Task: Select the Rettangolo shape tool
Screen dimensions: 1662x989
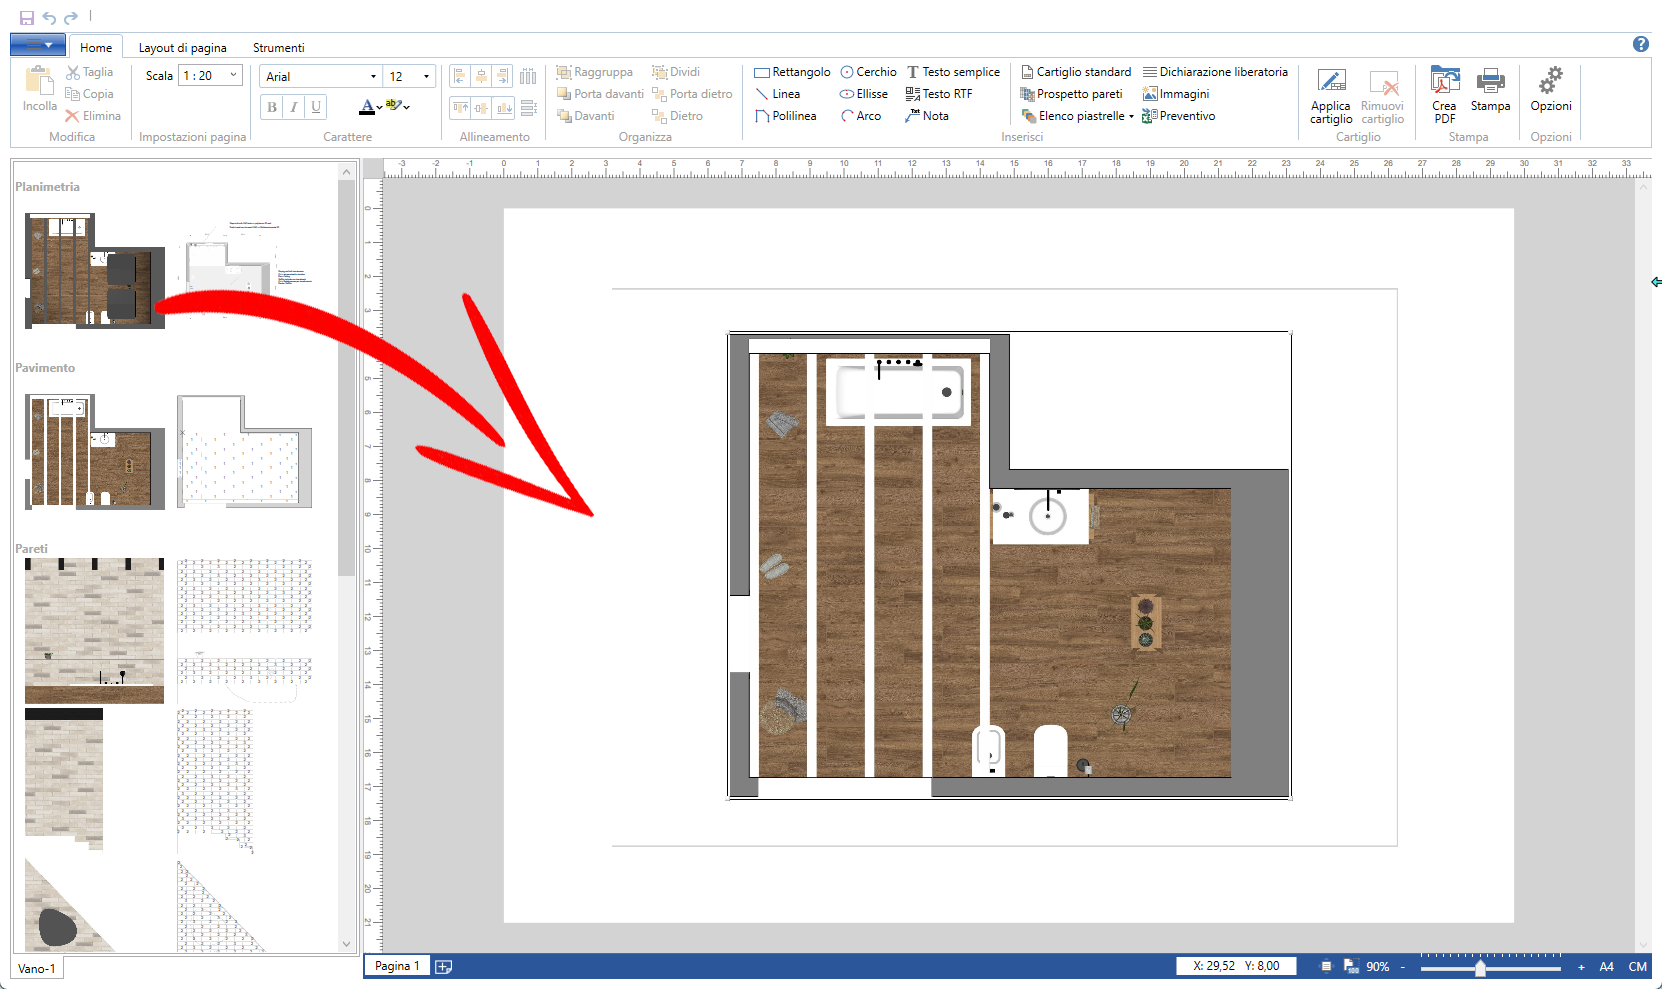Action: pos(792,72)
